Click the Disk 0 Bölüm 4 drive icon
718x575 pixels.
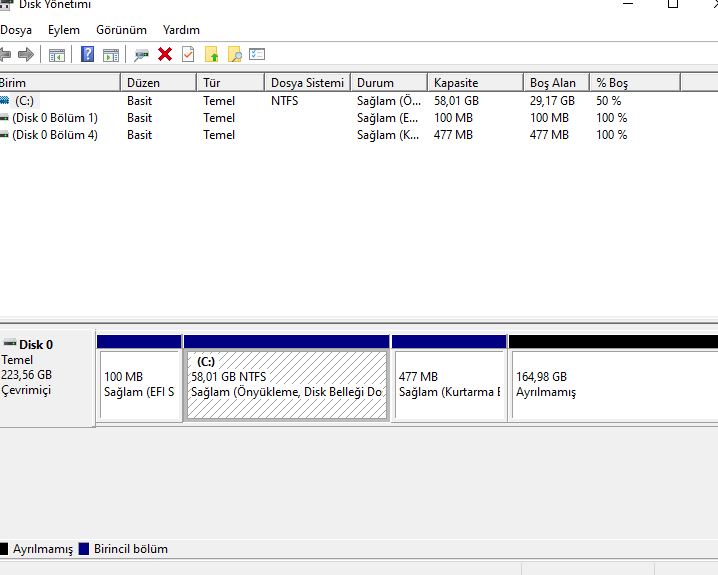point(5,135)
